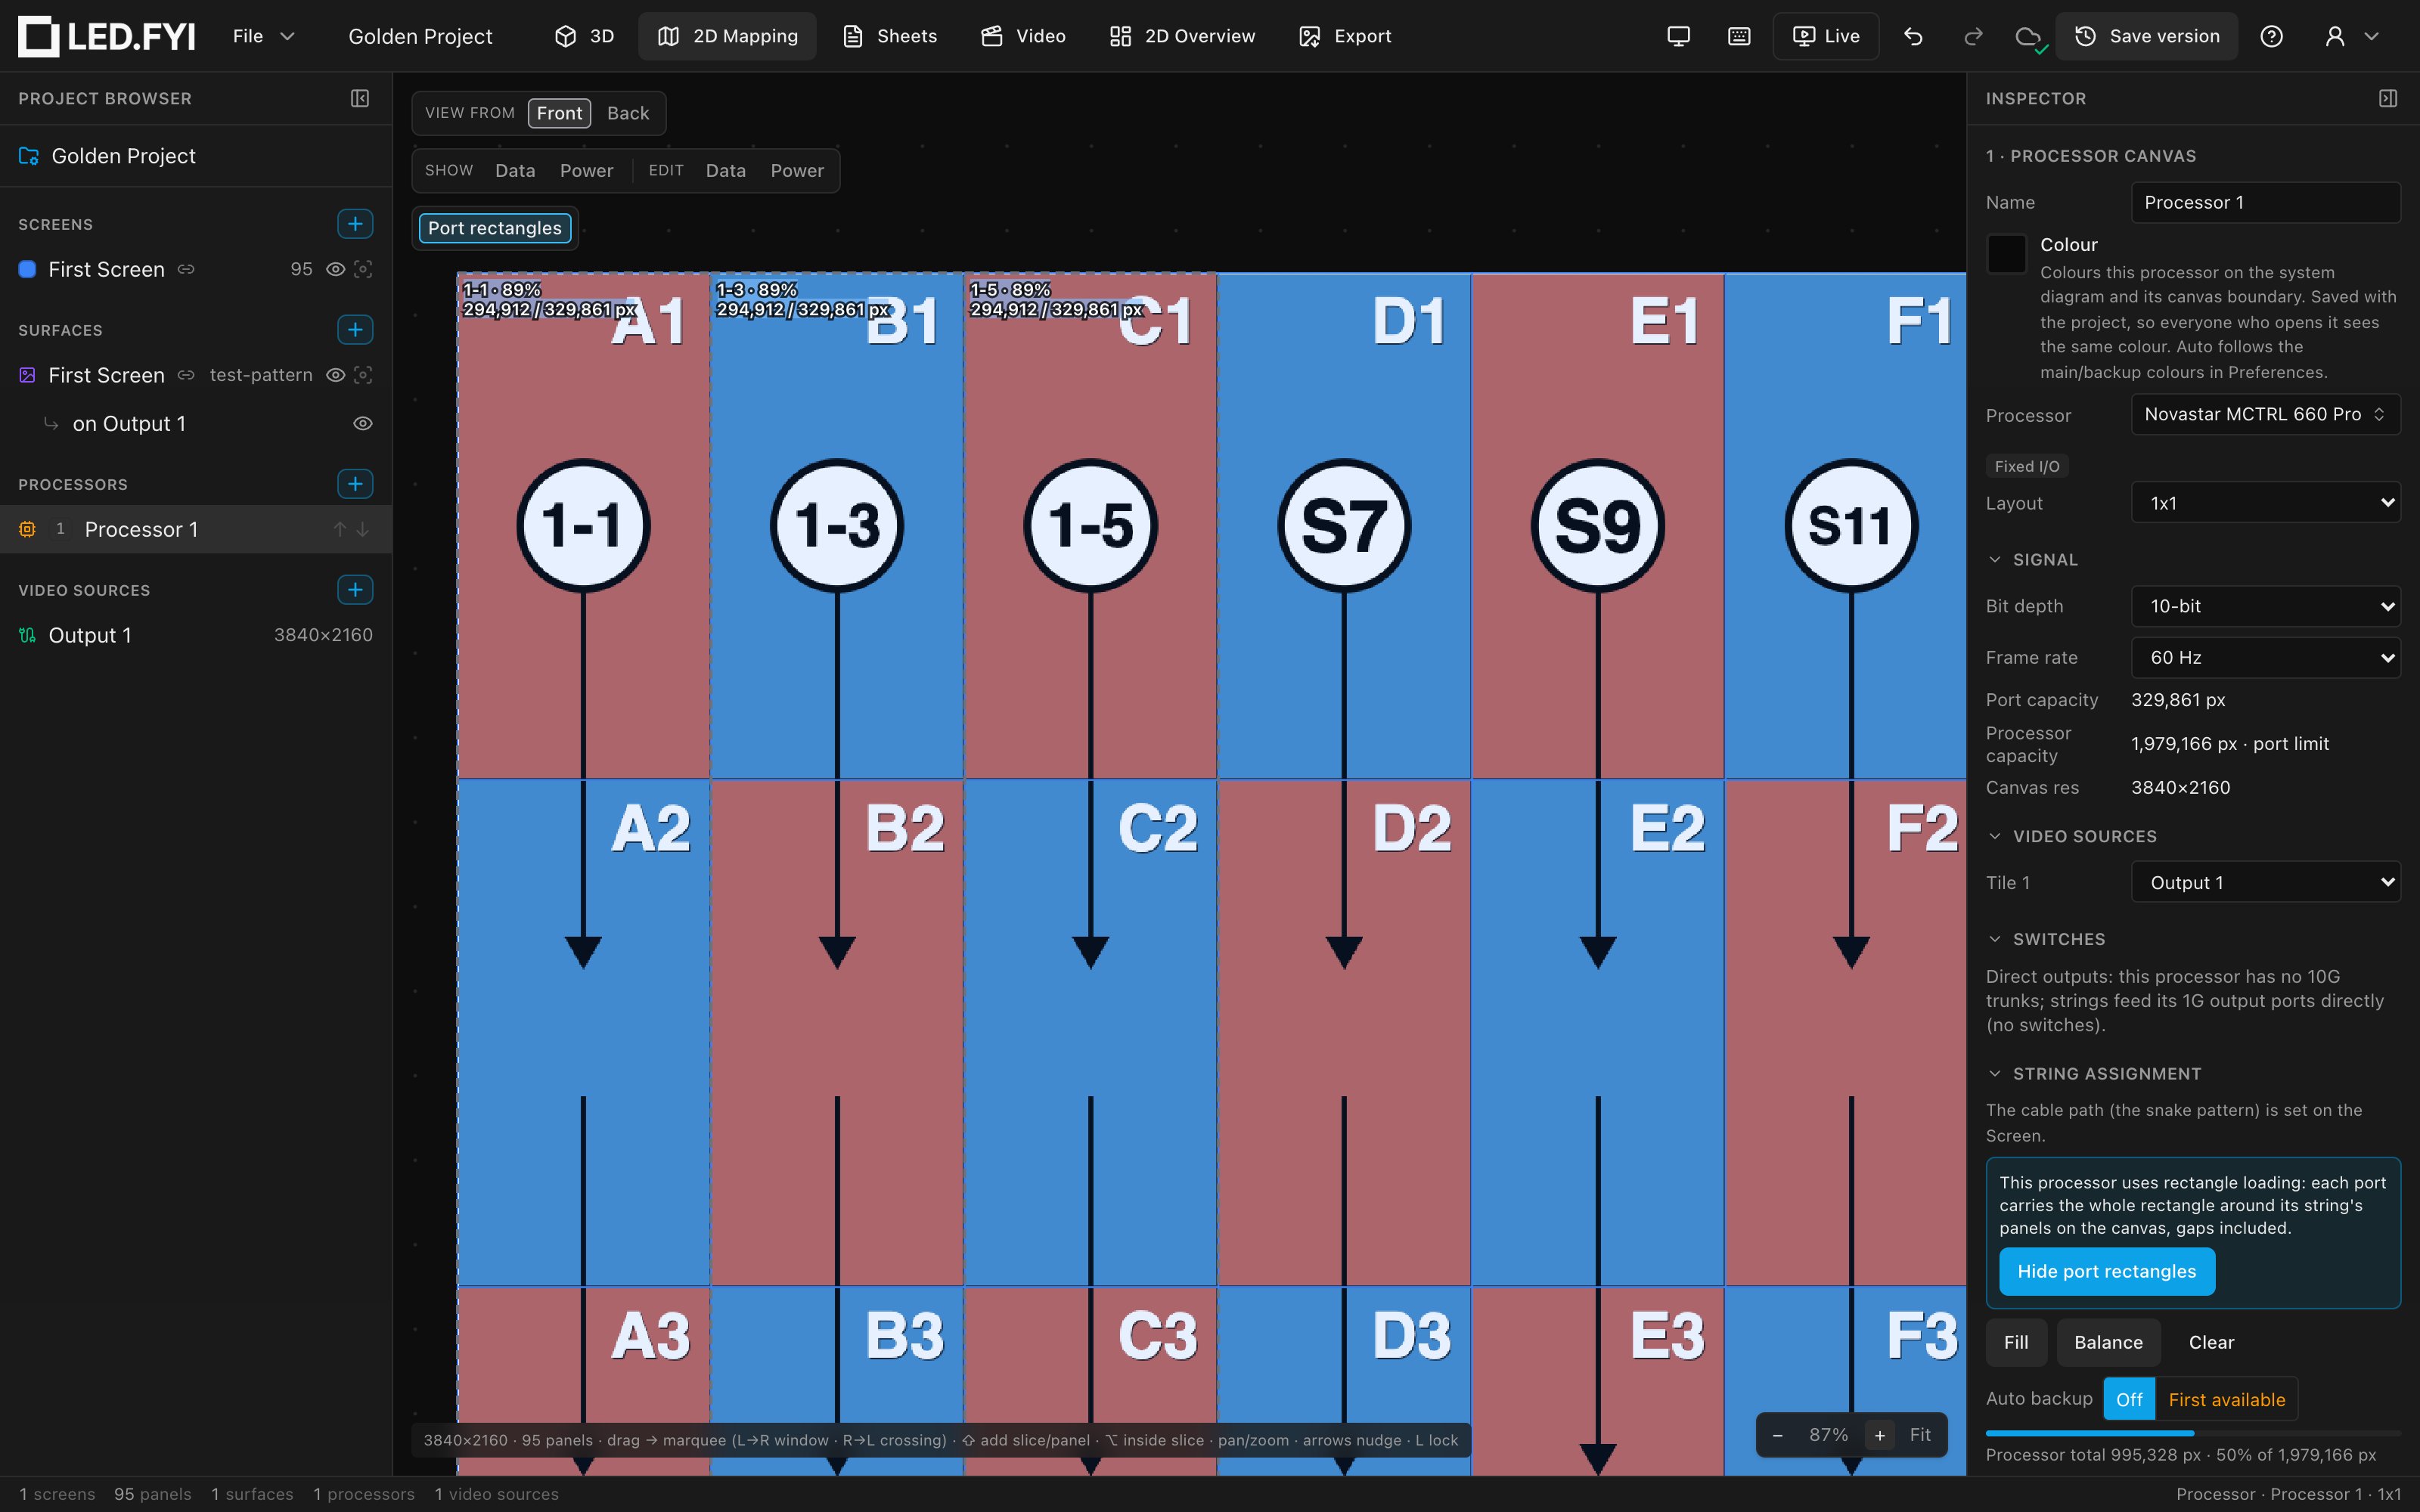Image resolution: width=2420 pixels, height=1512 pixels.
Task: Open the Bit depth dropdown
Action: pyautogui.click(x=2265, y=606)
